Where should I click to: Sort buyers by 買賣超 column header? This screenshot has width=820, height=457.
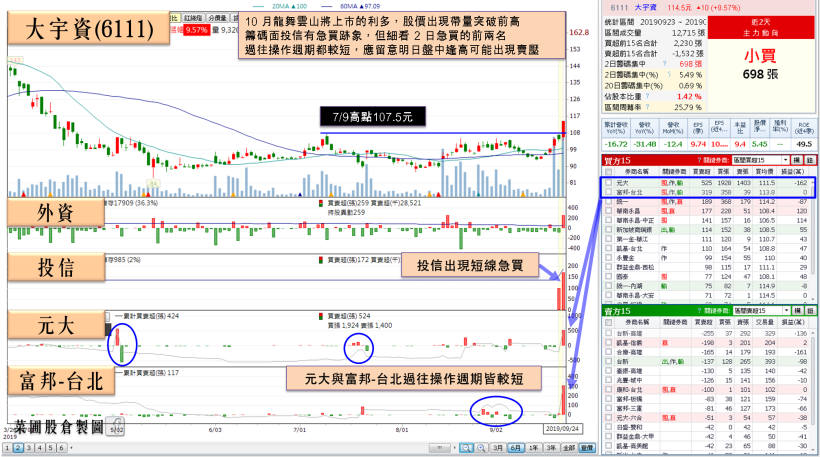click(702, 172)
